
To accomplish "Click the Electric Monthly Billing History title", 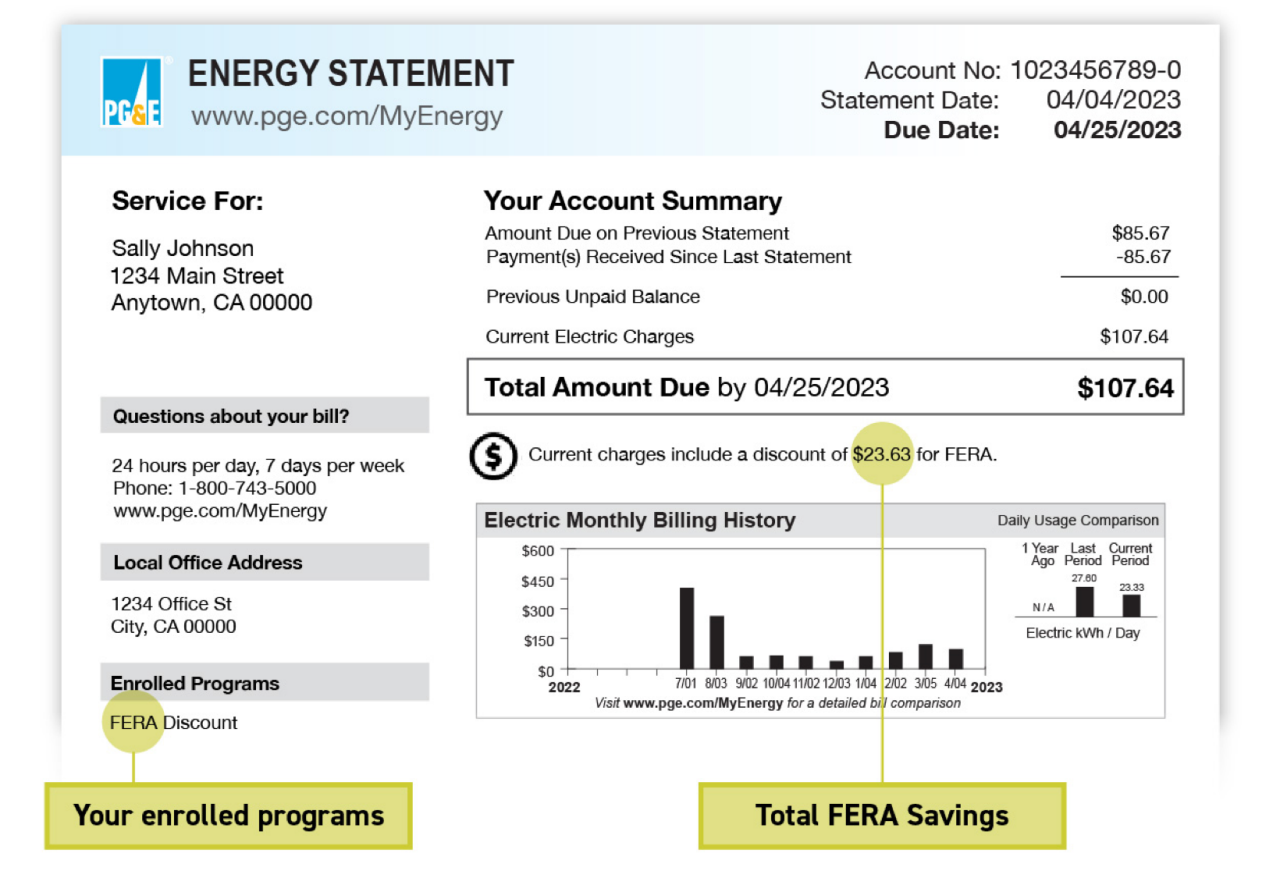I will point(640,521).
